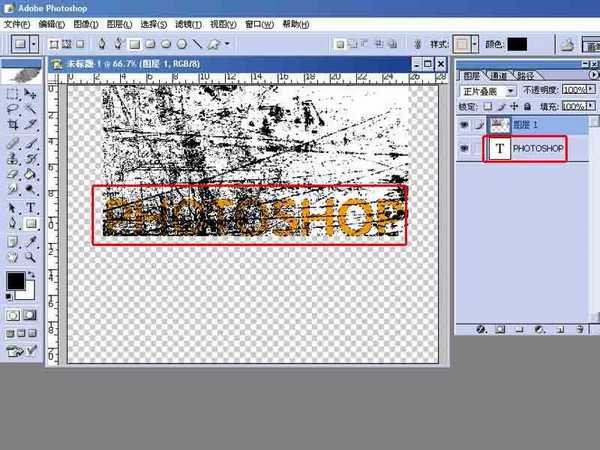
Task: Choose the Line shape in options bar
Action: 196,44
